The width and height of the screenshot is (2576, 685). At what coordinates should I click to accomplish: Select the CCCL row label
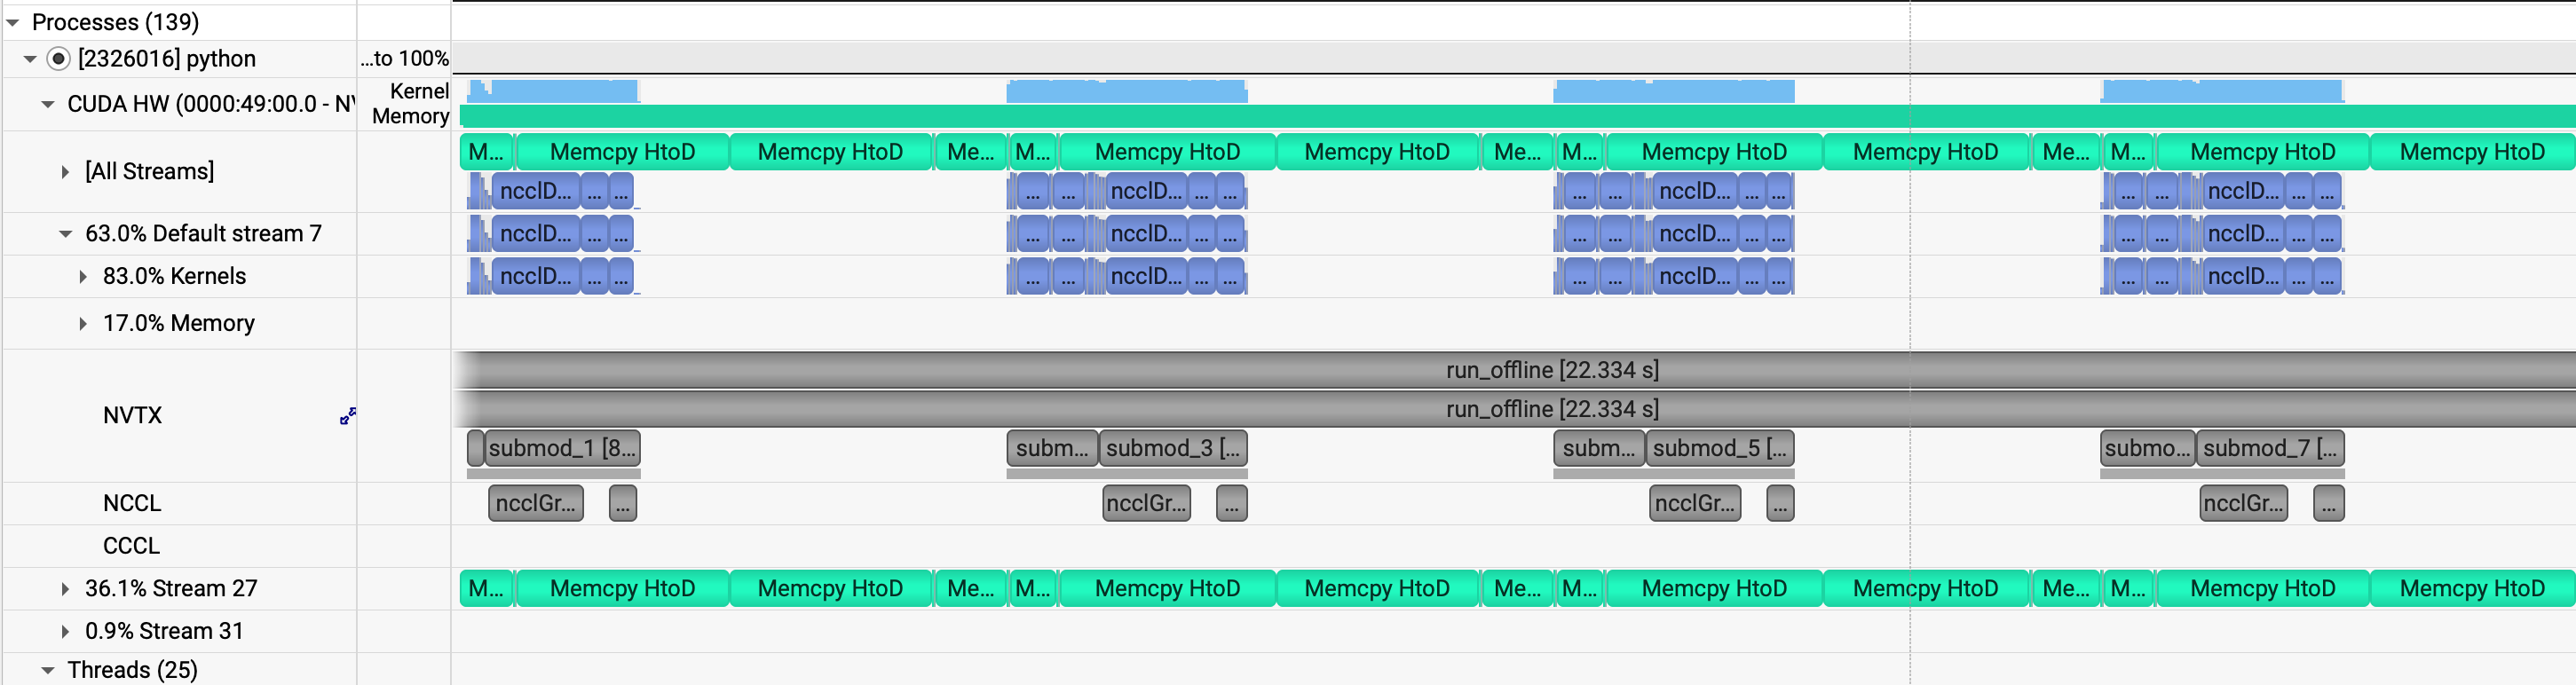pyautogui.click(x=131, y=546)
